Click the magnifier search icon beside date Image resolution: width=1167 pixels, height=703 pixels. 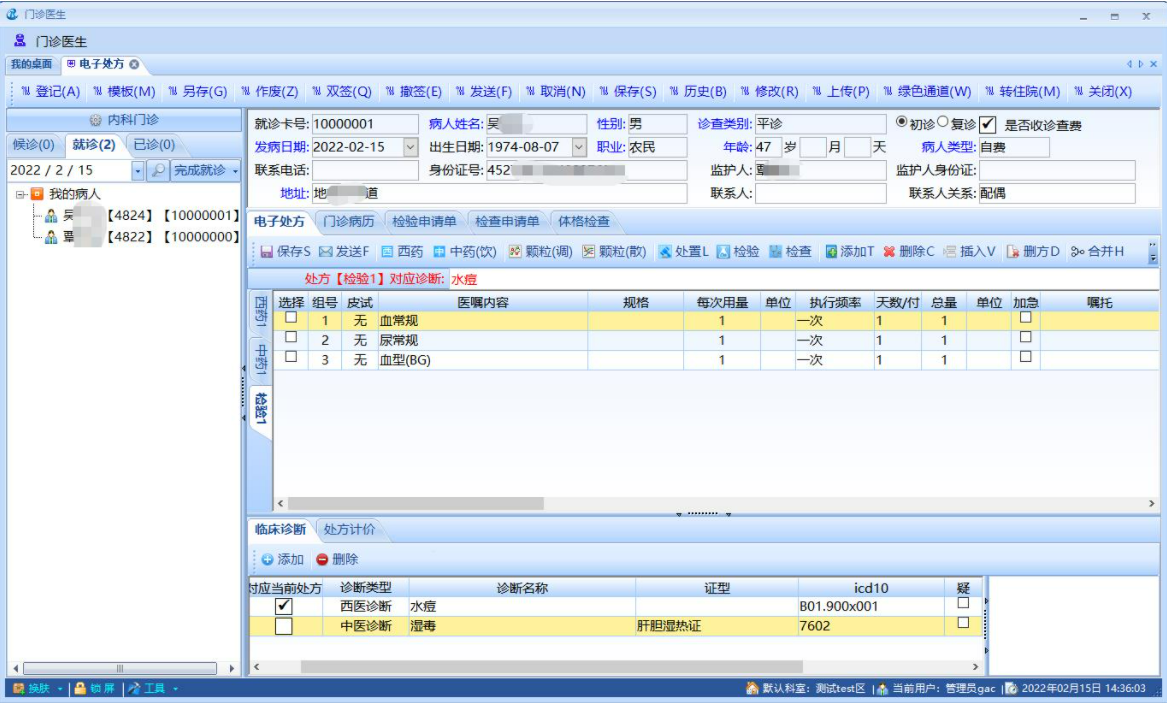click(x=158, y=170)
